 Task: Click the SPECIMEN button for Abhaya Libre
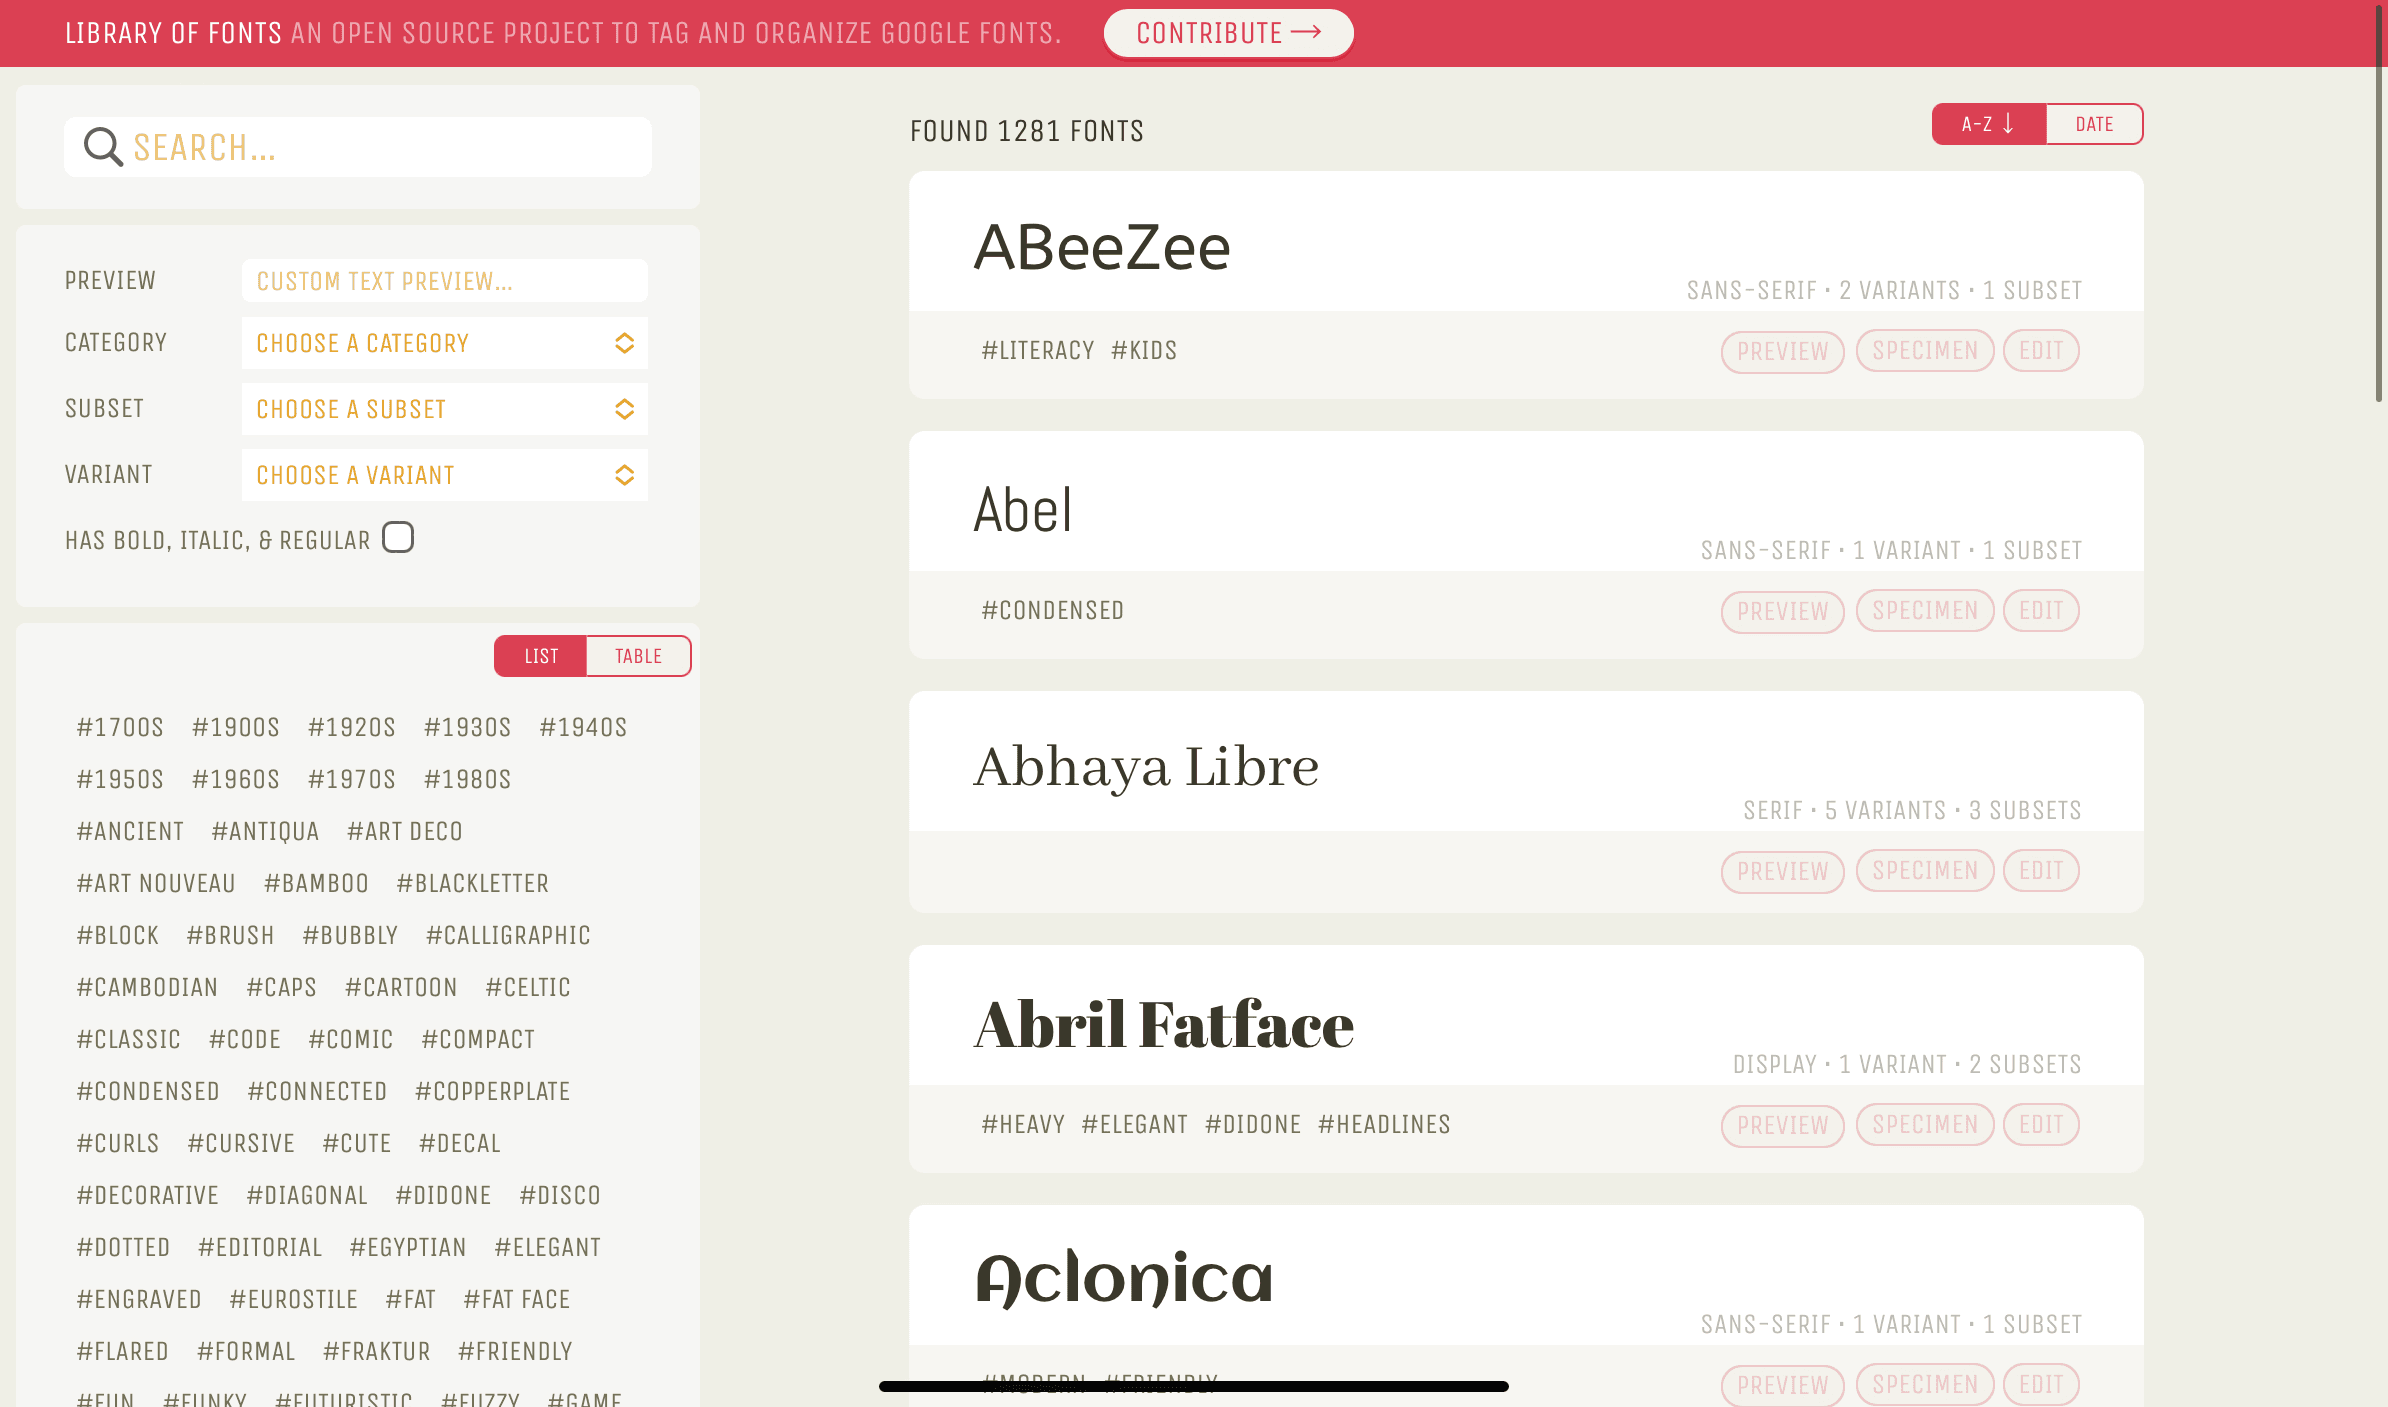[1922, 869]
